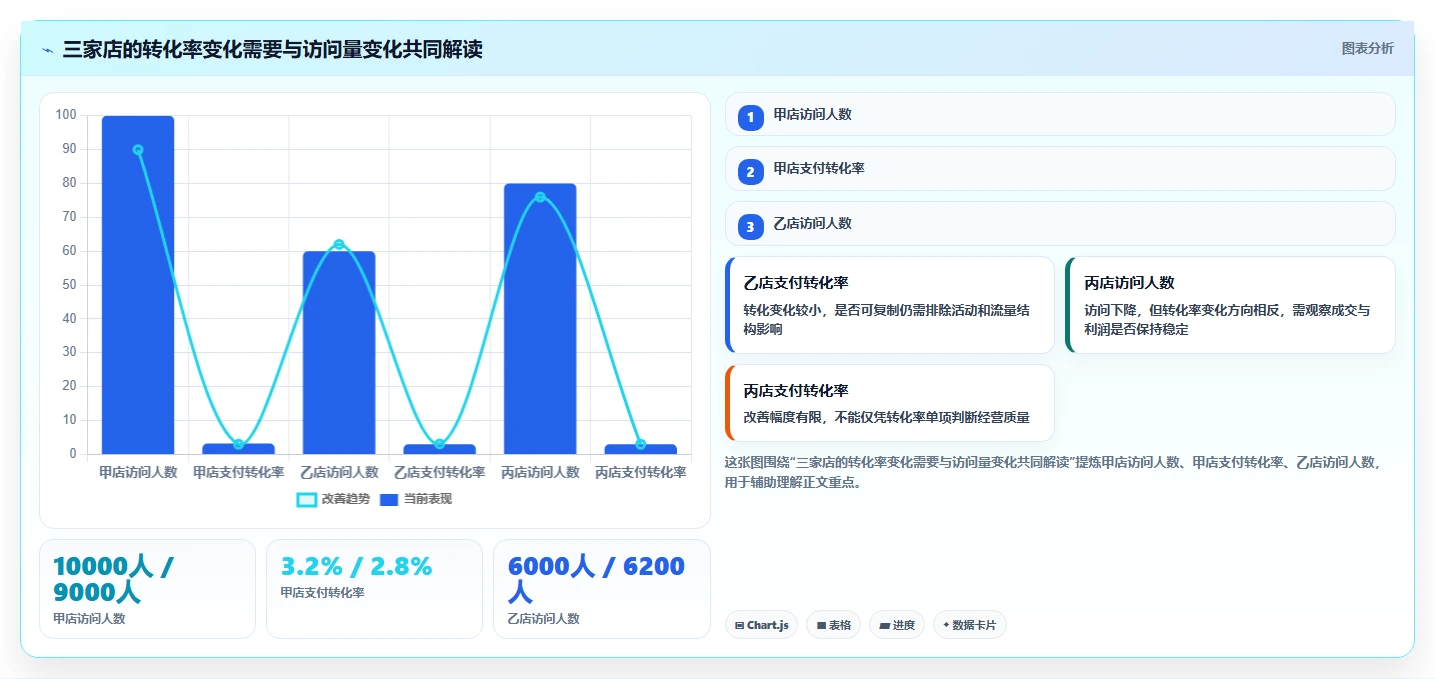The height and width of the screenshot is (679, 1435).
Task: Click the 10000人 / 9000人 stat value
Action: pyautogui.click(x=113, y=579)
